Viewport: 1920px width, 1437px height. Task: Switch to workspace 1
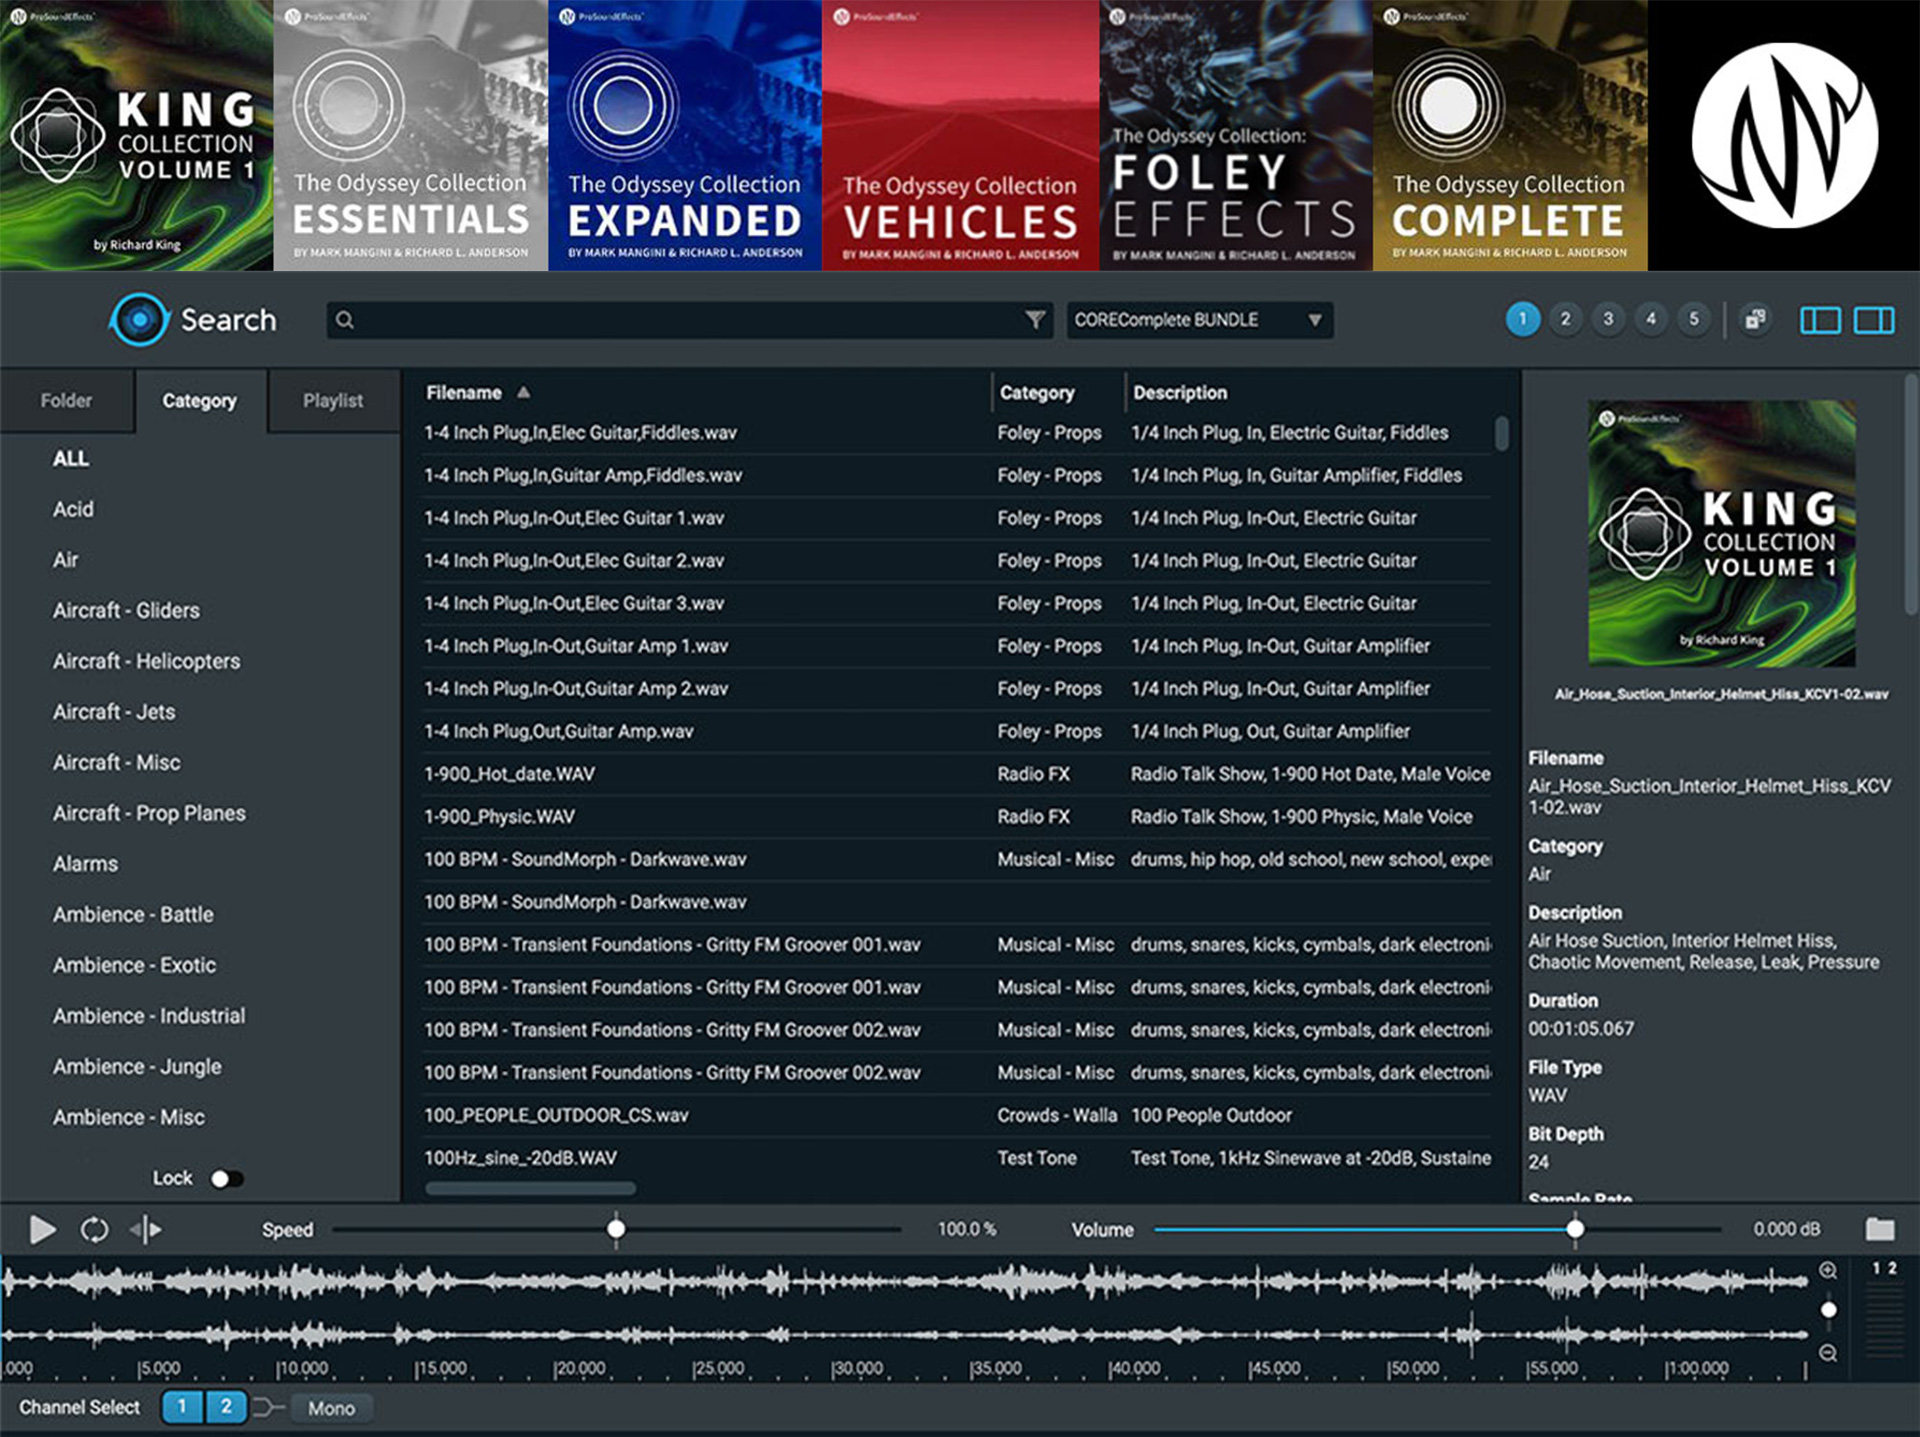point(1522,319)
